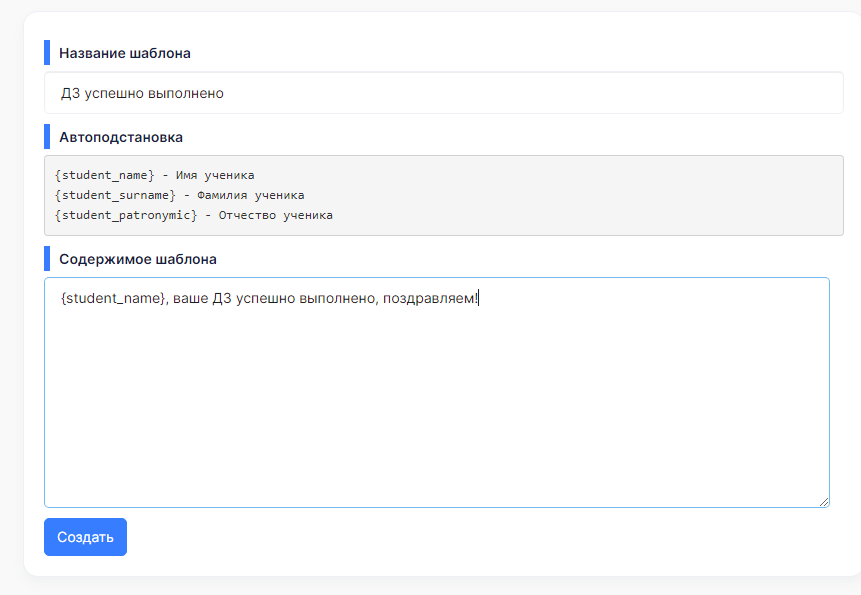Screen dimensions: 861x595
Task: Place cursor on {student_name} in template content
Action: 113,298
